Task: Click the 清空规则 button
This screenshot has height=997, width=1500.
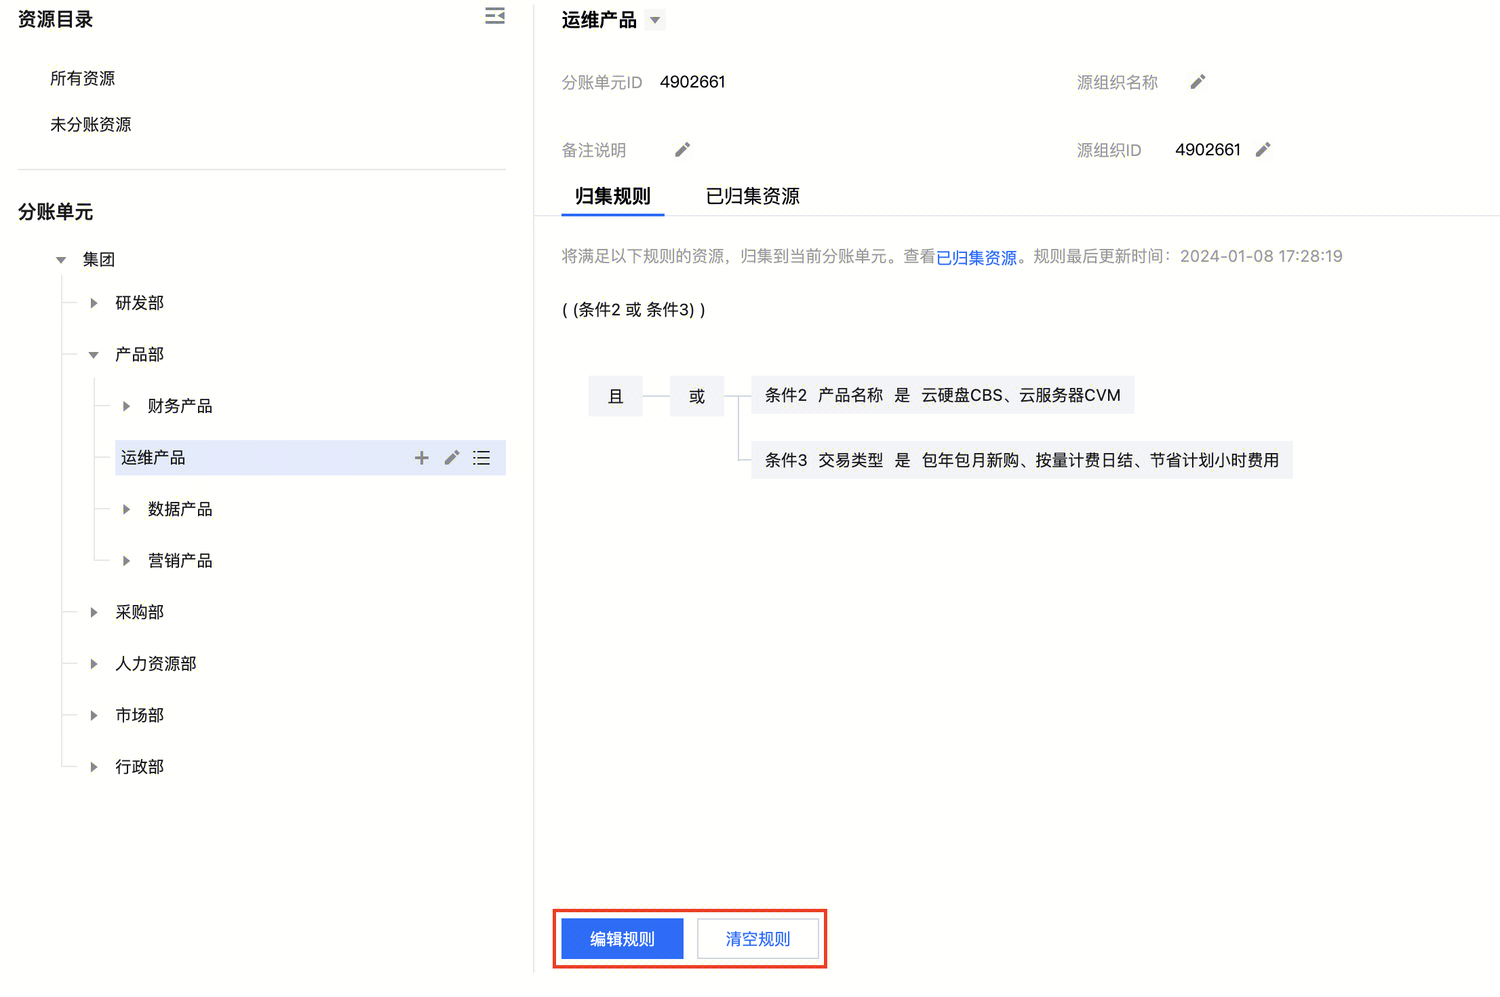Action: click(758, 939)
